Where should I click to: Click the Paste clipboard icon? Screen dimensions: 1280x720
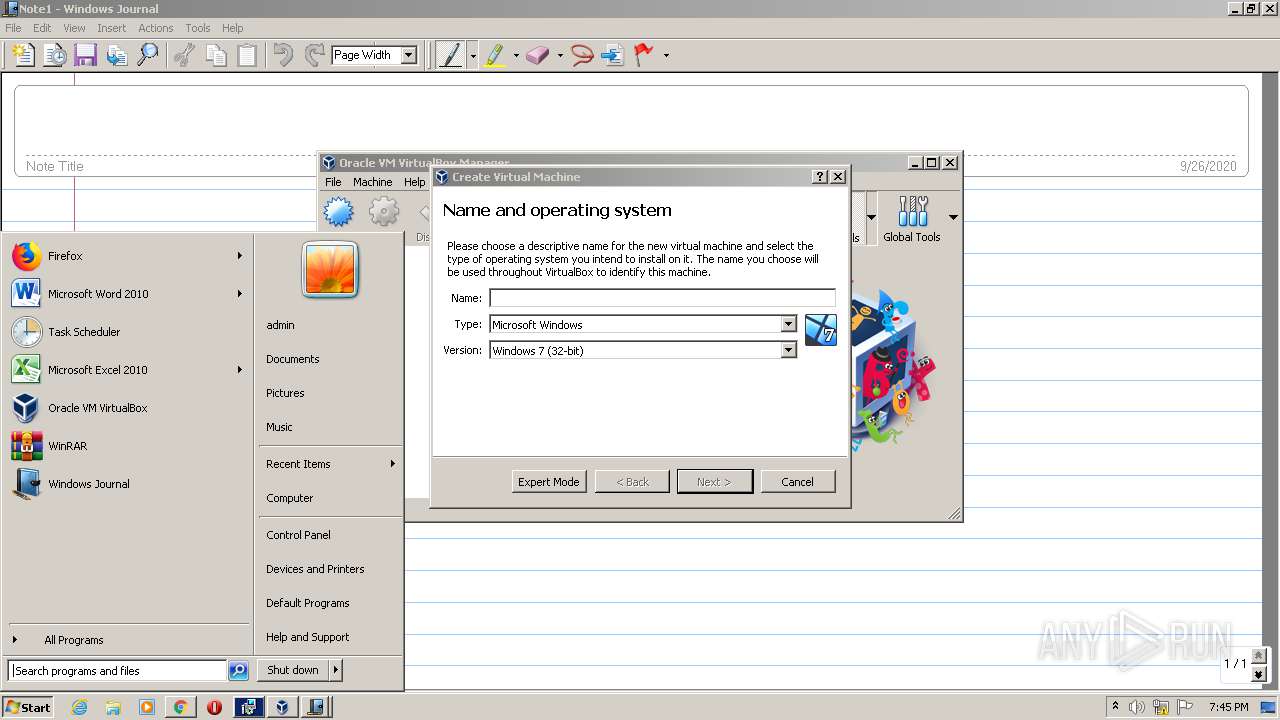pyautogui.click(x=246, y=55)
